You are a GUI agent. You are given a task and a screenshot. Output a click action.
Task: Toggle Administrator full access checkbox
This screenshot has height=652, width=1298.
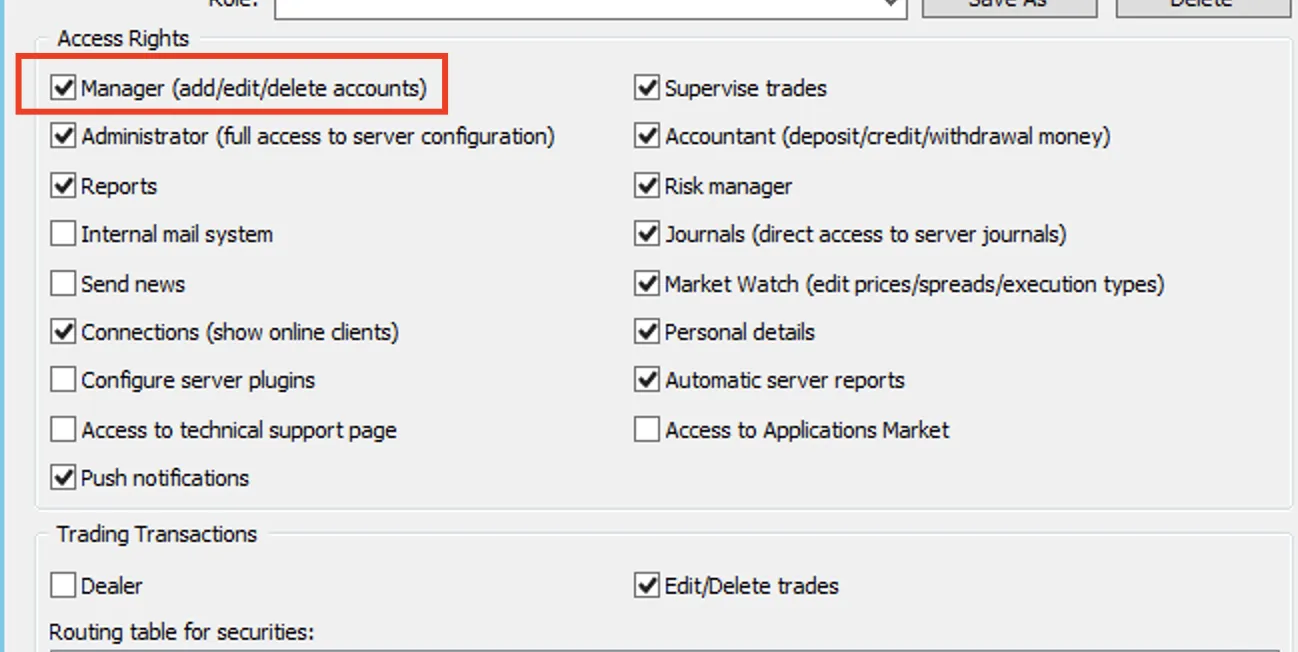[x=64, y=136]
